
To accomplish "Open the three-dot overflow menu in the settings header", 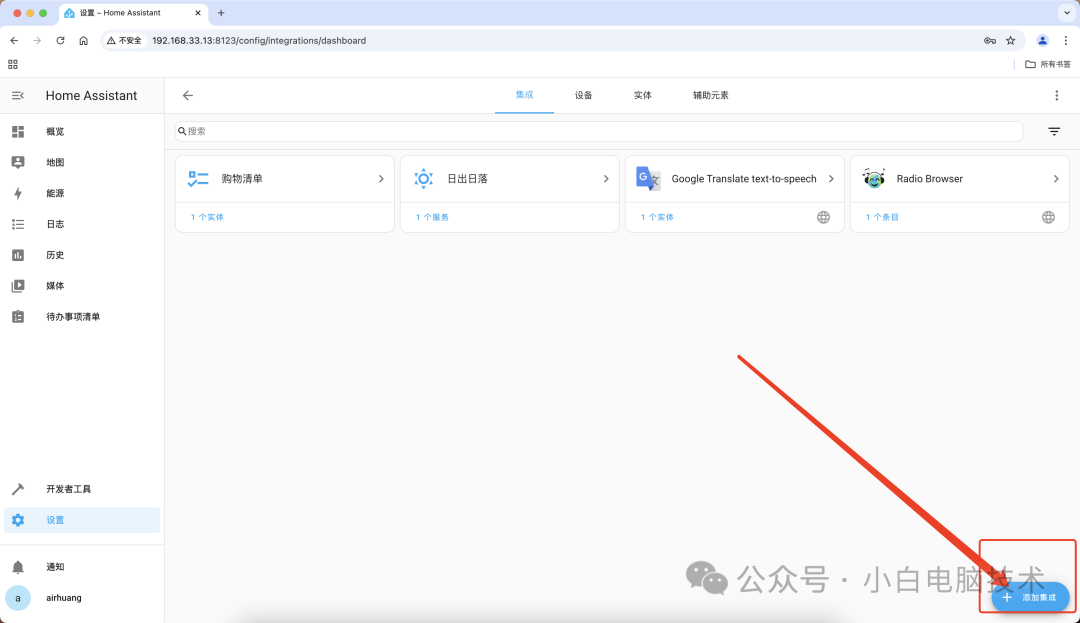I will click(x=1057, y=96).
